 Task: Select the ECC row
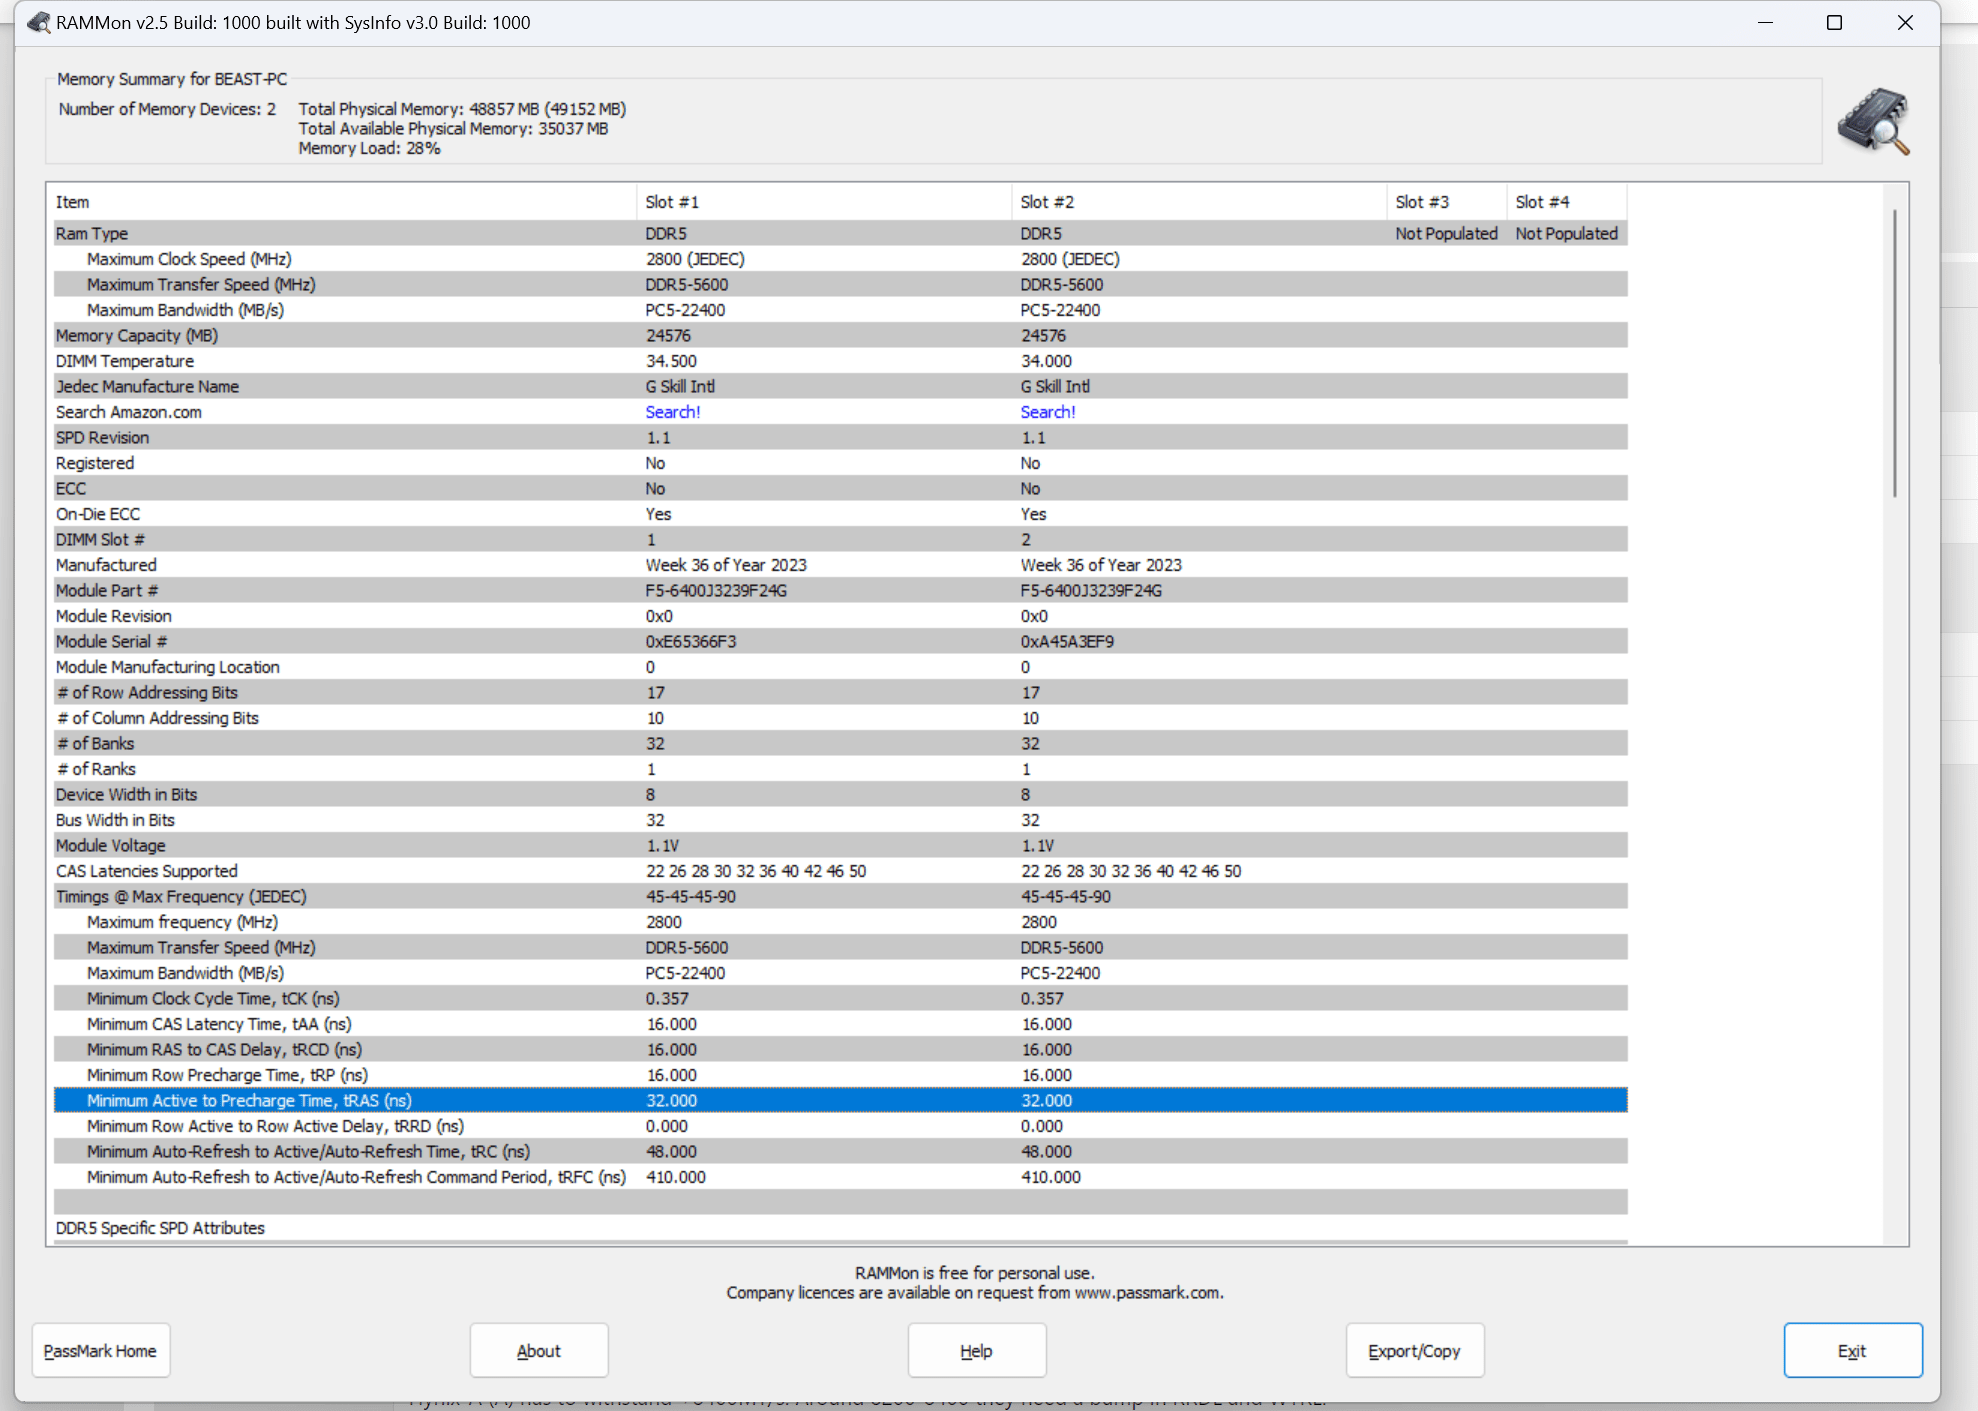pos(840,488)
